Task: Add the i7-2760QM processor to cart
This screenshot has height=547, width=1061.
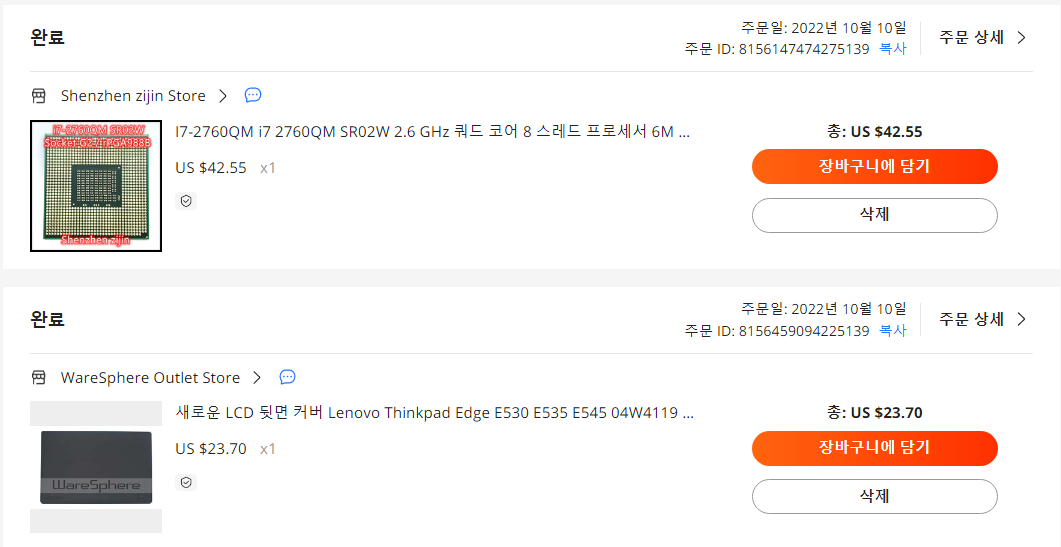Action: 875,167
